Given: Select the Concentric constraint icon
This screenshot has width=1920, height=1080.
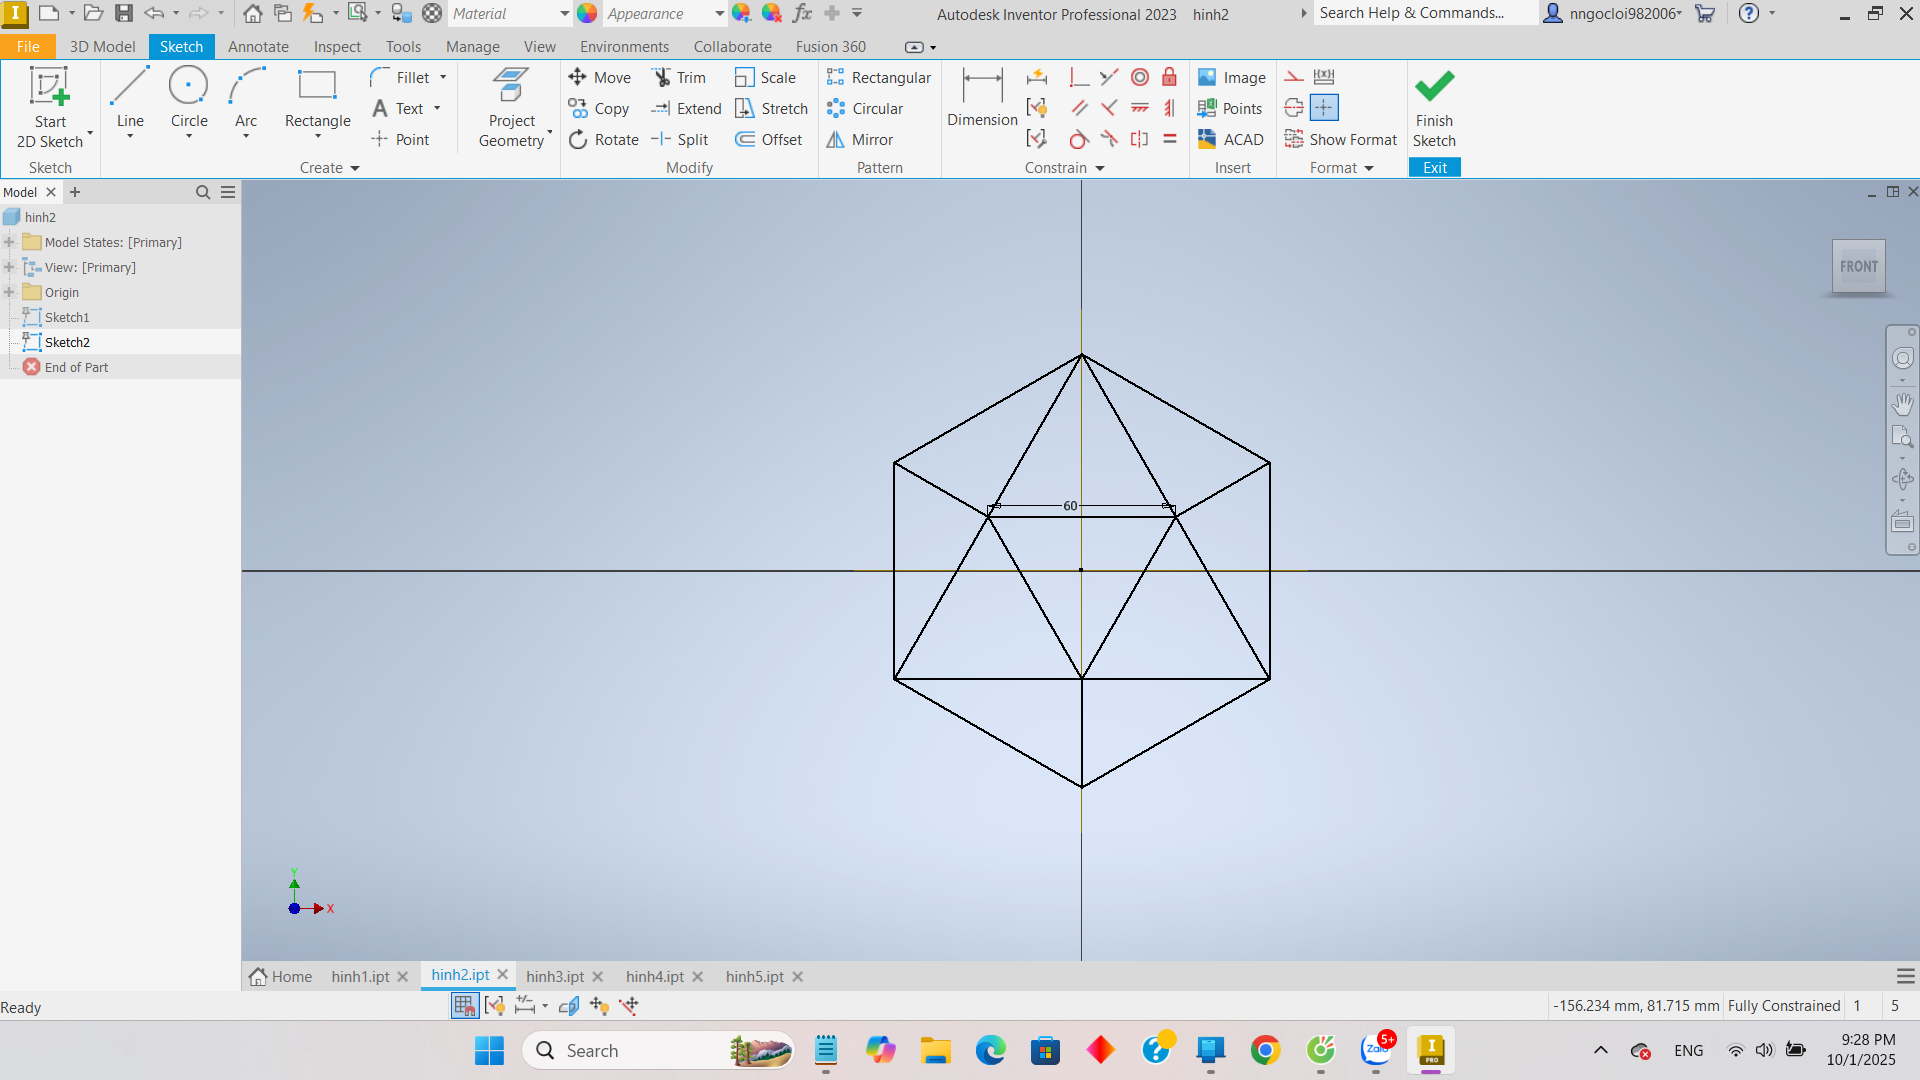Looking at the screenshot, I should 1139,77.
